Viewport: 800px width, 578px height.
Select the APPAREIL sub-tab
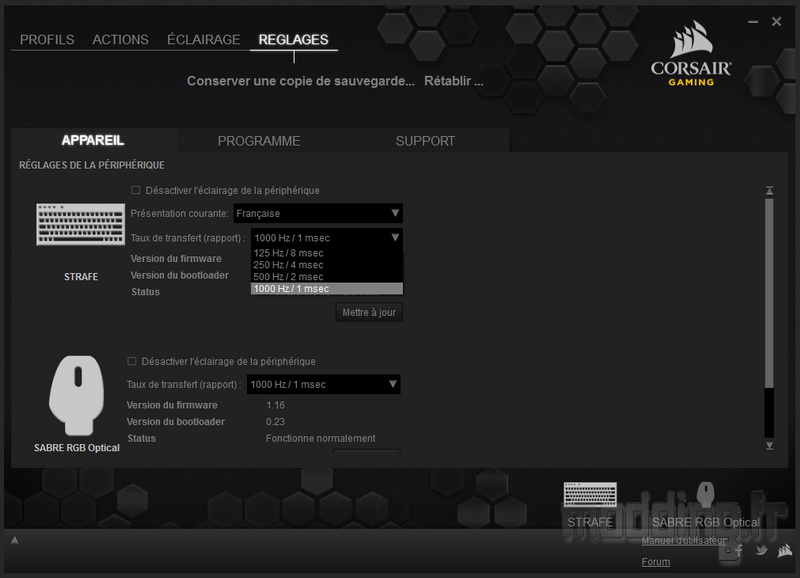point(93,140)
